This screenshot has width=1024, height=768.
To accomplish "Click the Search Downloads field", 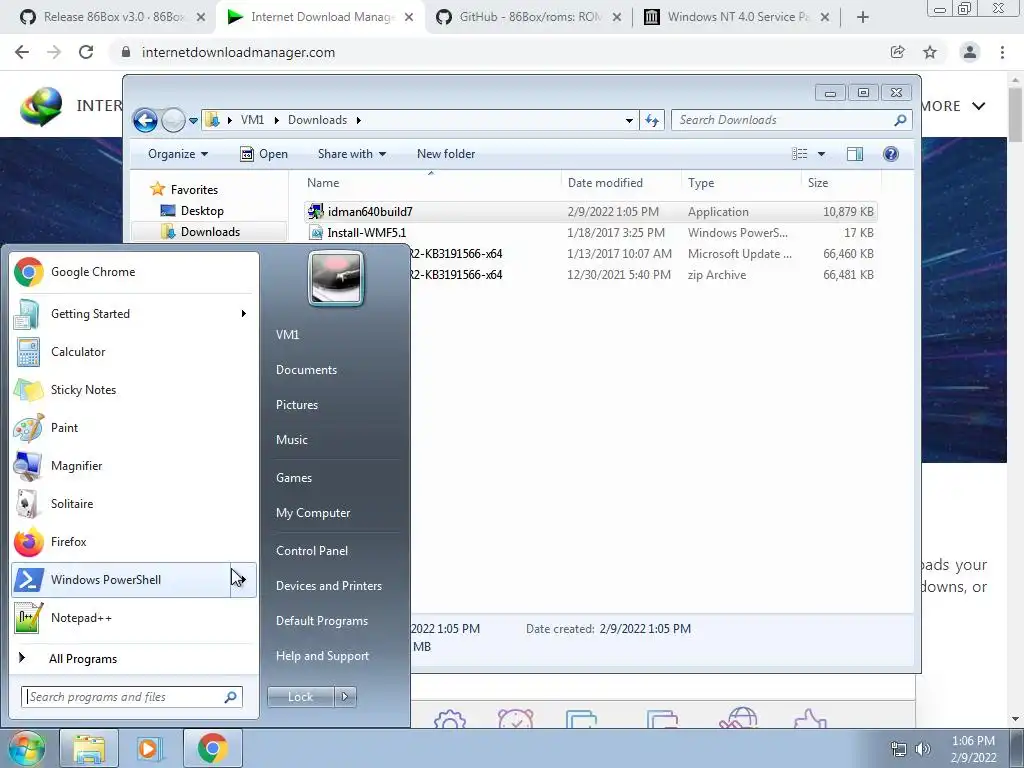I will pyautogui.click(x=791, y=120).
